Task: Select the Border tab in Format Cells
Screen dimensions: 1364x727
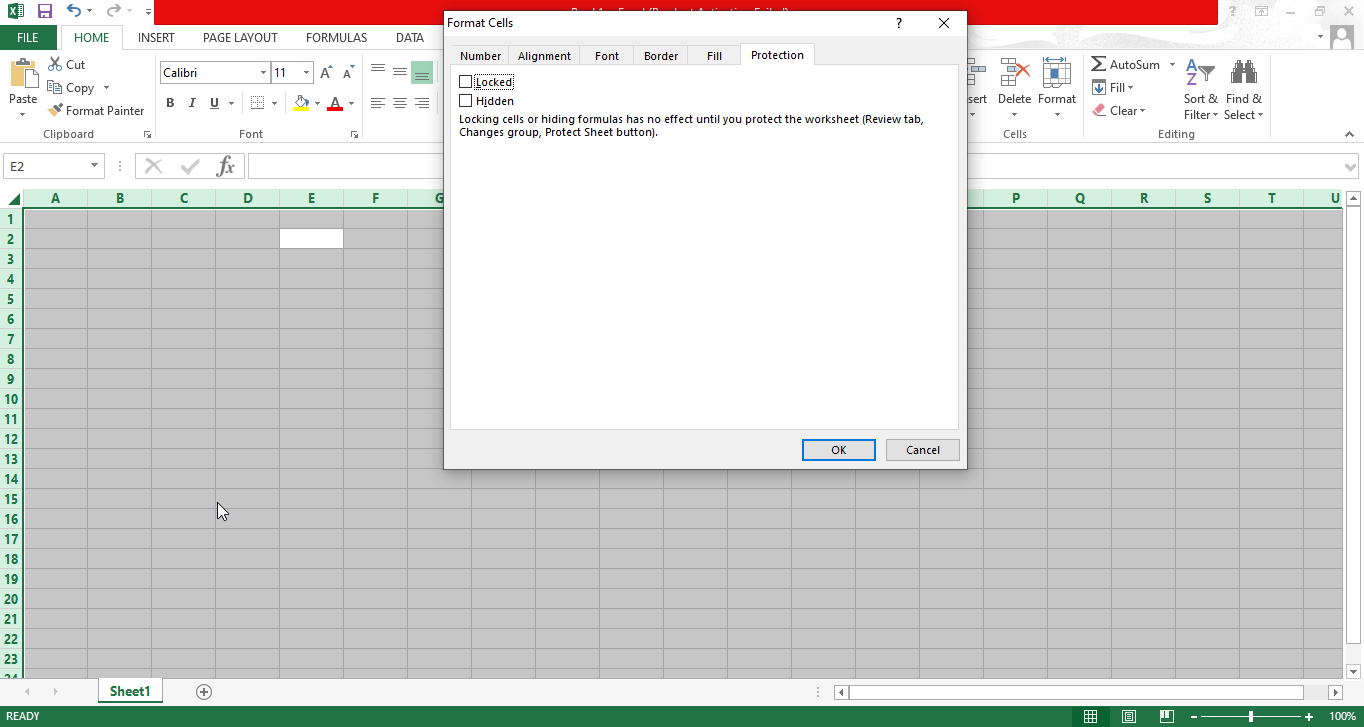Action: coord(661,56)
